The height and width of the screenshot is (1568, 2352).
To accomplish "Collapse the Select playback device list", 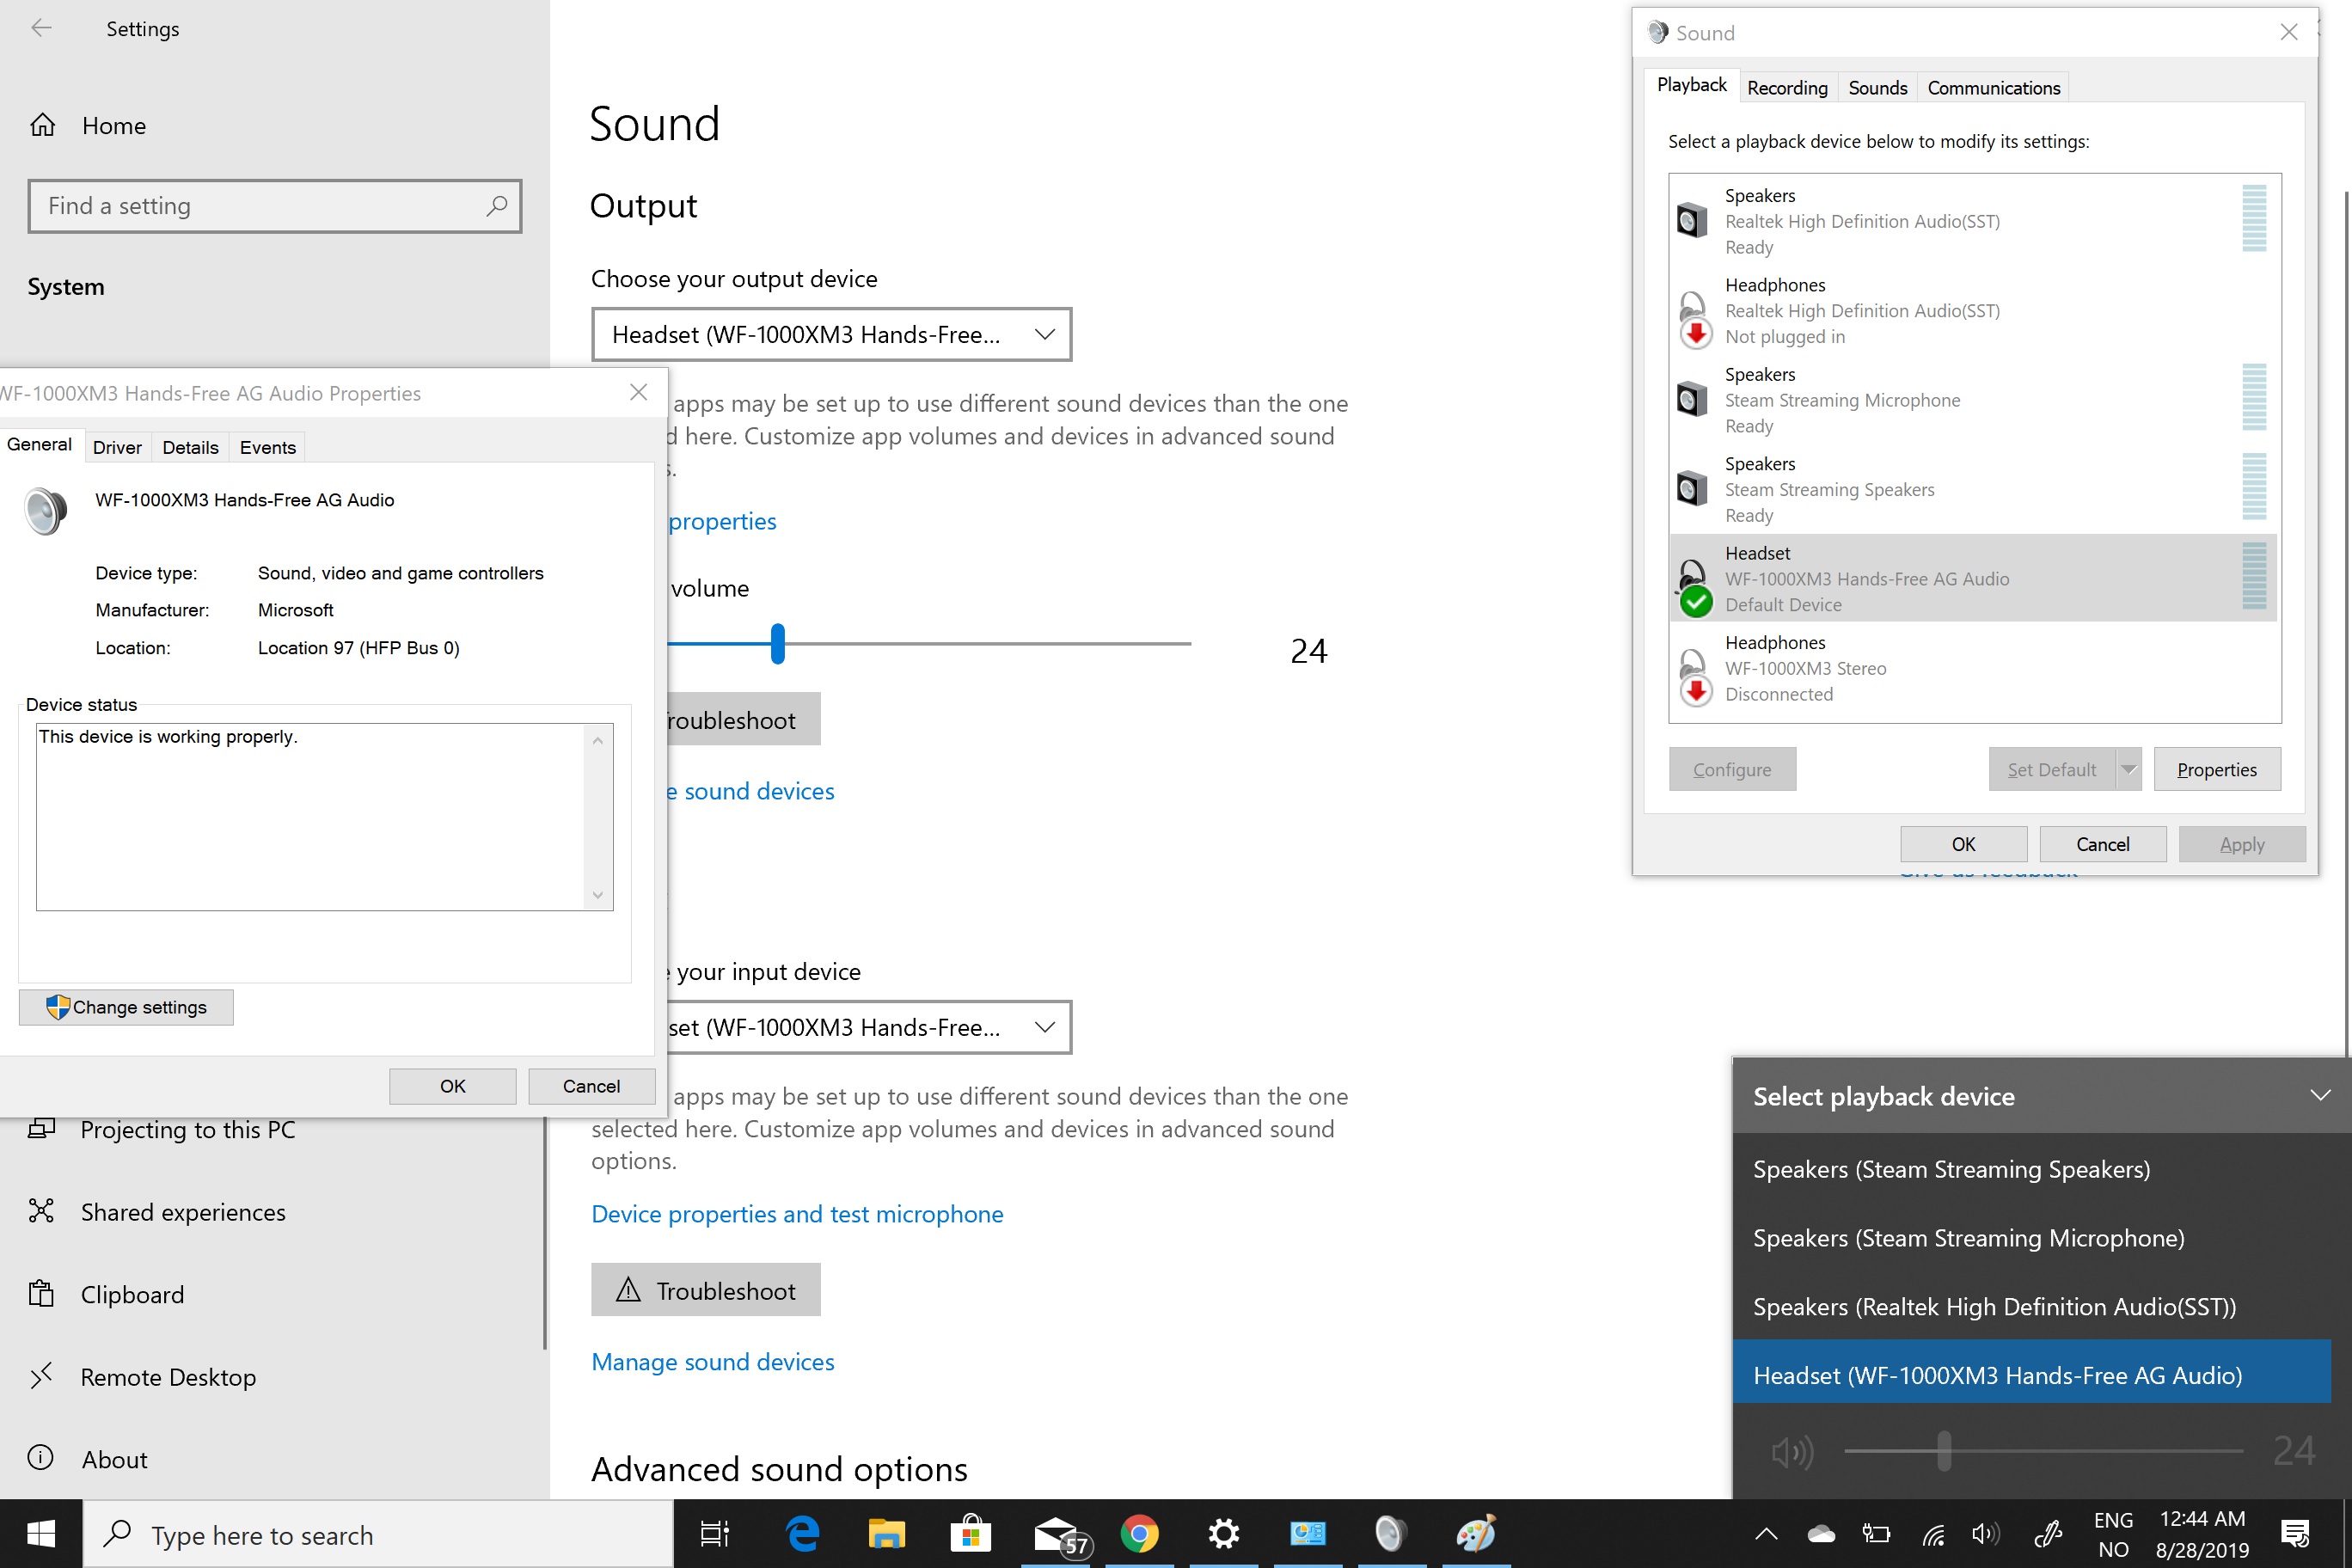I will (x=2319, y=1096).
